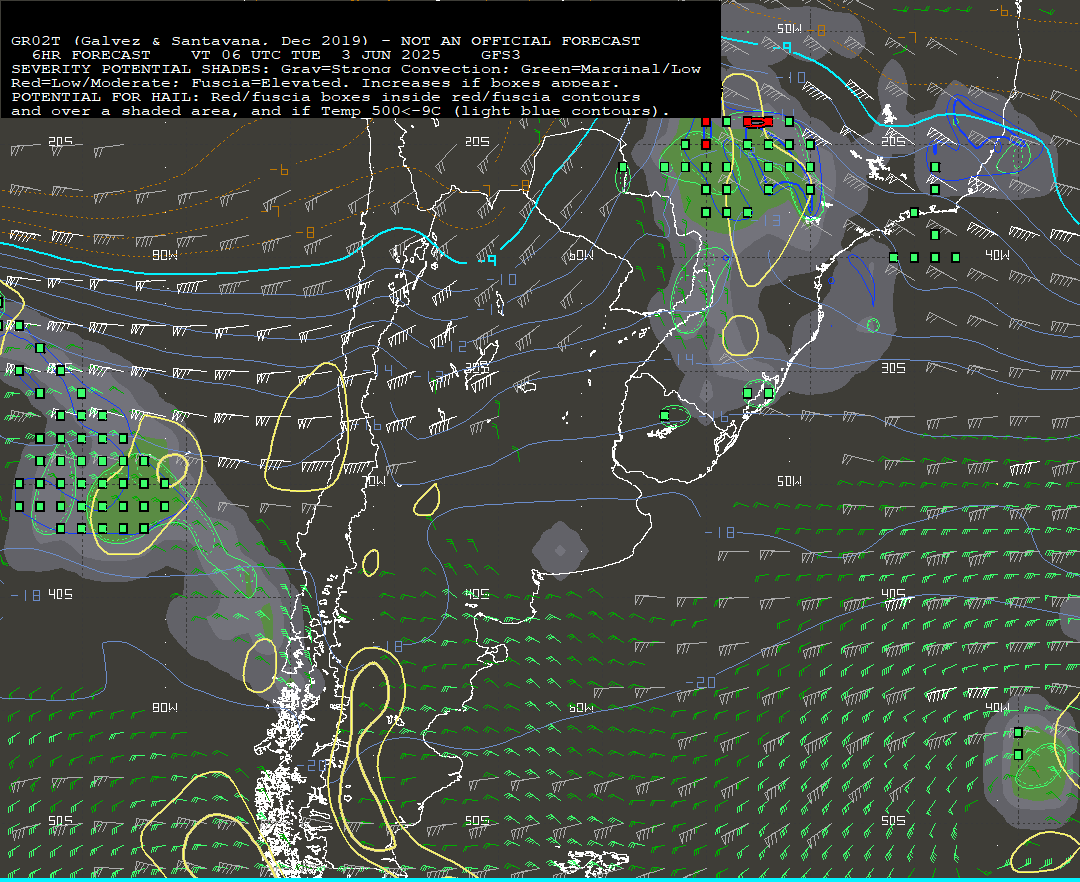Click the valid time 'VT 06 UTC TUE 3 JUN 2025'
Screen dimensions: 1080x882
coord(315,55)
